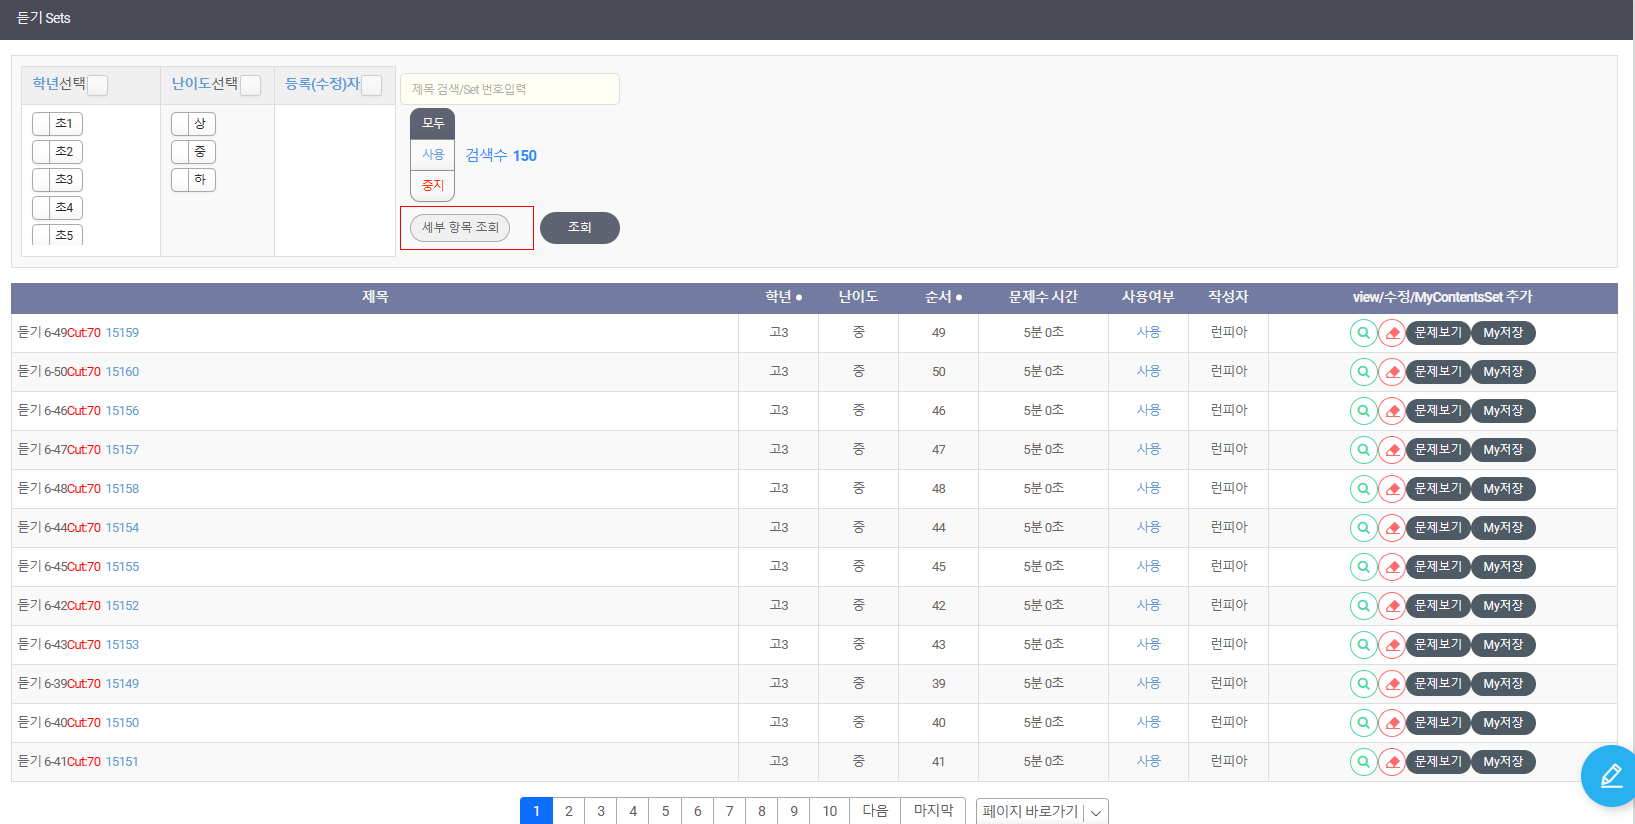Click 문제보기 button for 듣기 6-46
This screenshot has height=824, width=1635.
pyautogui.click(x=1437, y=411)
